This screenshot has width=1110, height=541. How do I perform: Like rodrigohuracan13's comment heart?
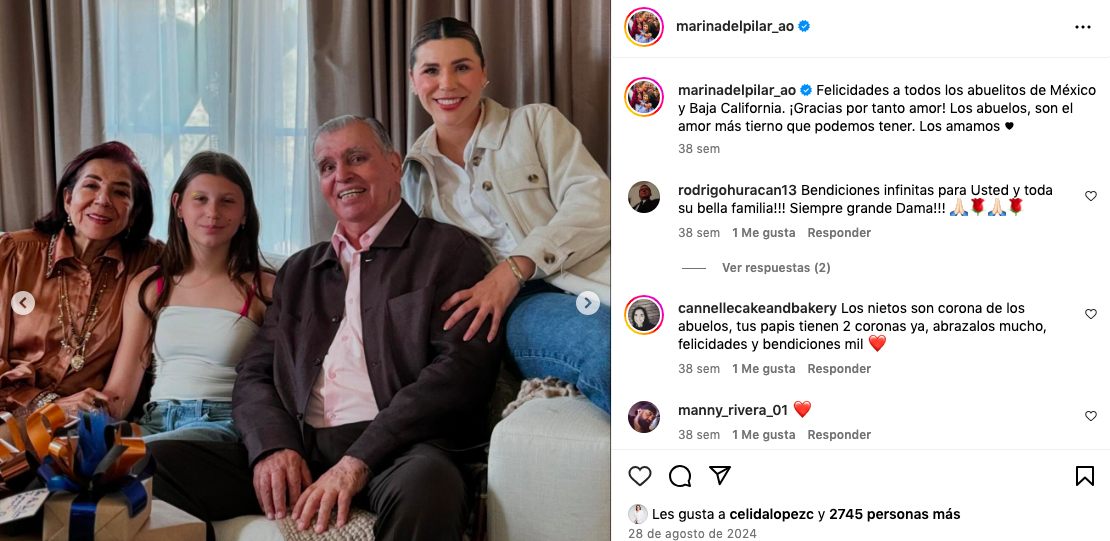coord(1091,196)
